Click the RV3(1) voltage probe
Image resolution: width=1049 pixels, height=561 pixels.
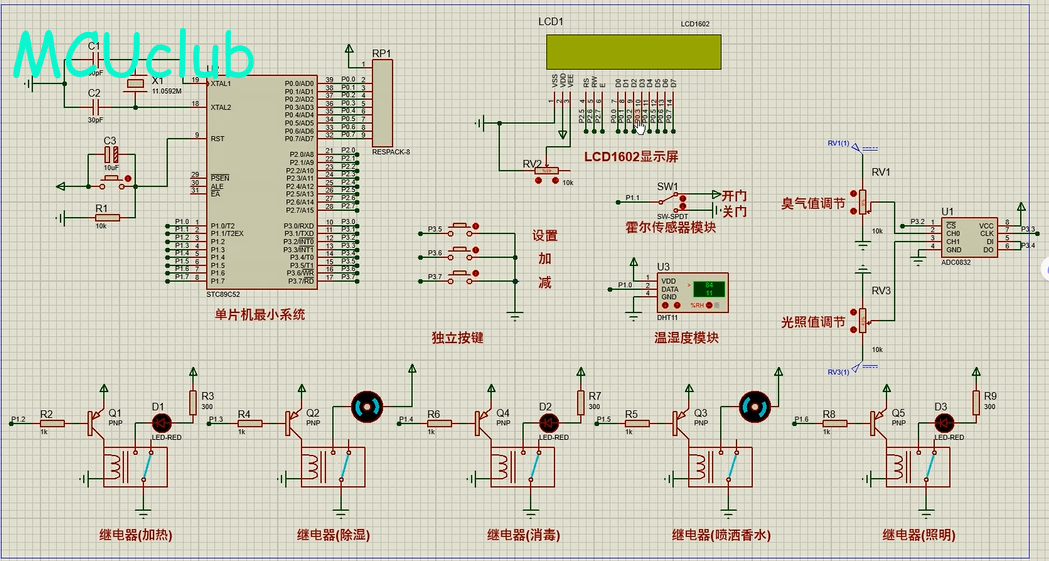tap(854, 370)
